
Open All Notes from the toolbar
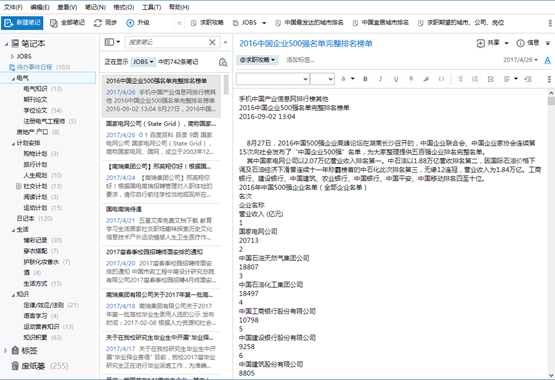(x=67, y=23)
